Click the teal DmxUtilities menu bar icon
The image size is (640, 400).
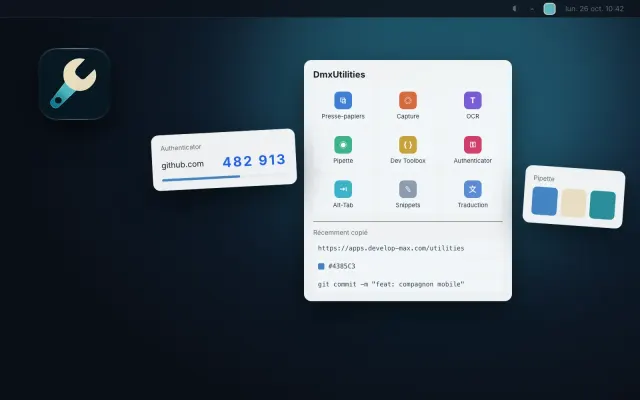549,9
